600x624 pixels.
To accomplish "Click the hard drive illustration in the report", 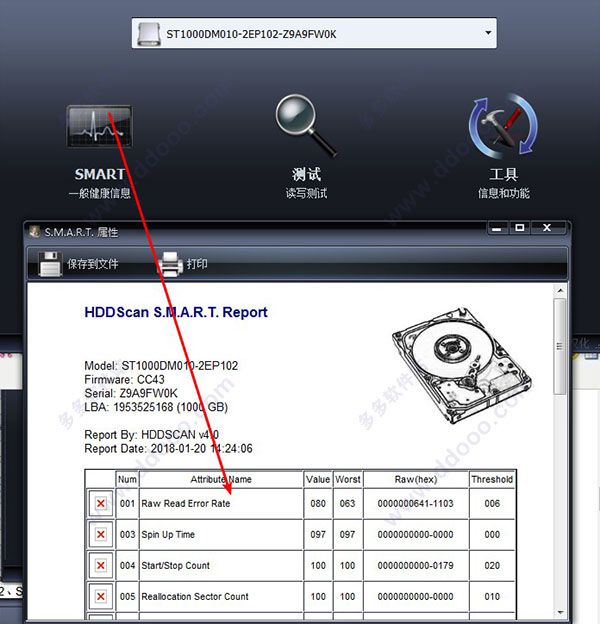I will coord(462,365).
